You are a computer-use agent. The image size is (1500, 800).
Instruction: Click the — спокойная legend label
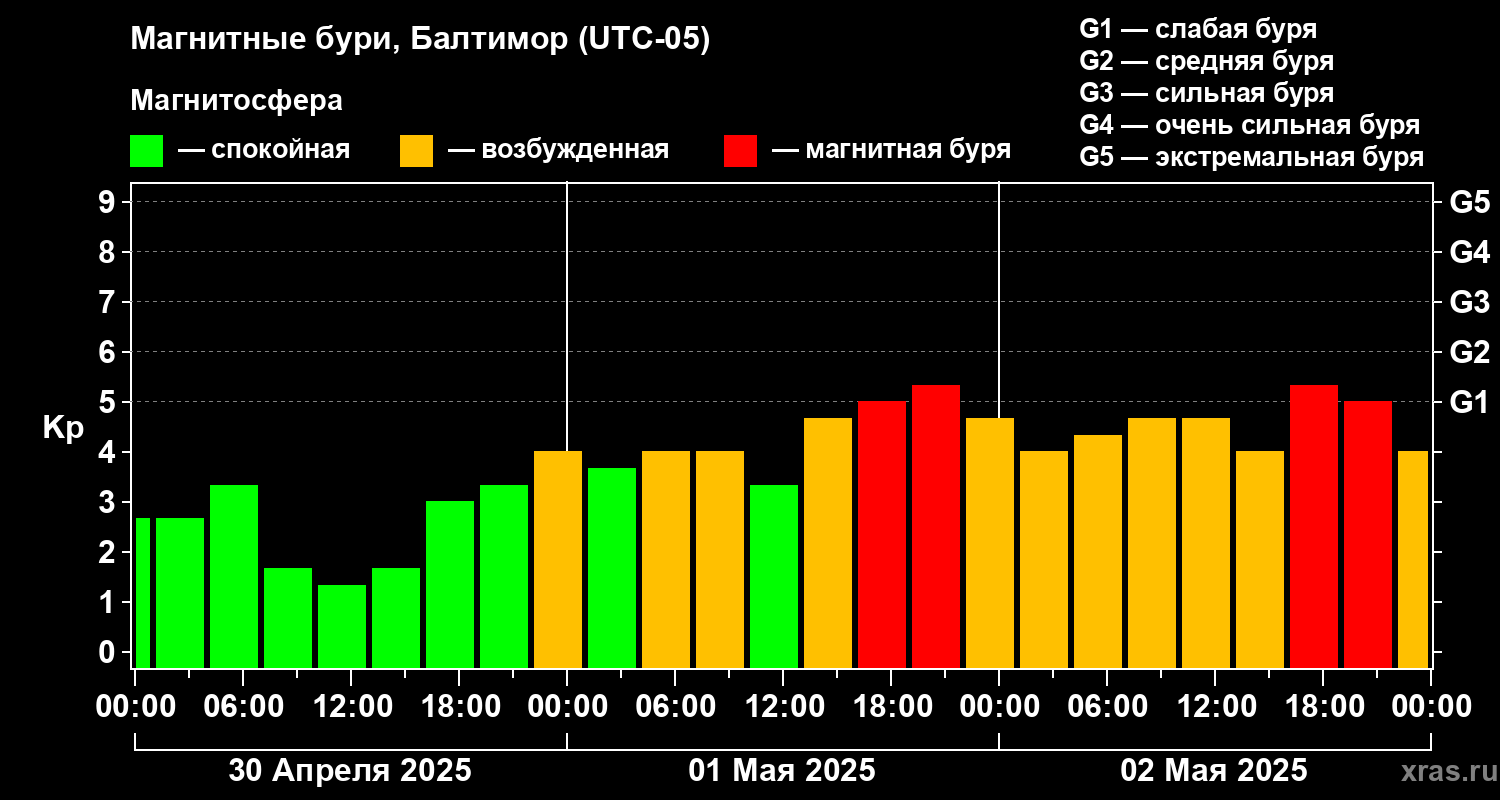click(x=264, y=150)
